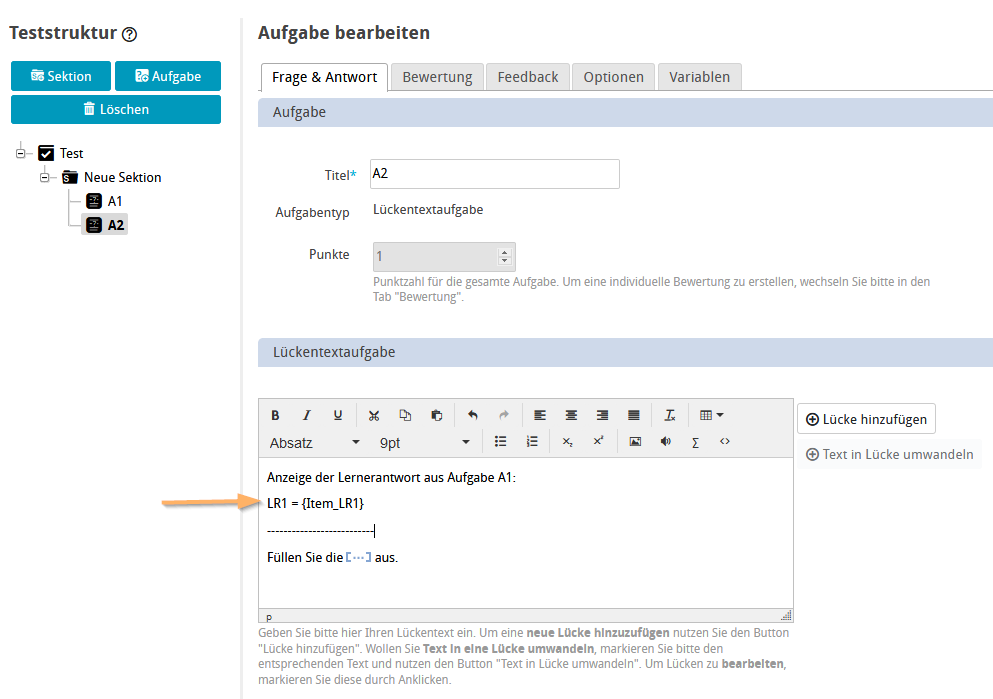Collapse the Neue Sektion branch
This screenshot has width=993, height=699.
pos(44,177)
